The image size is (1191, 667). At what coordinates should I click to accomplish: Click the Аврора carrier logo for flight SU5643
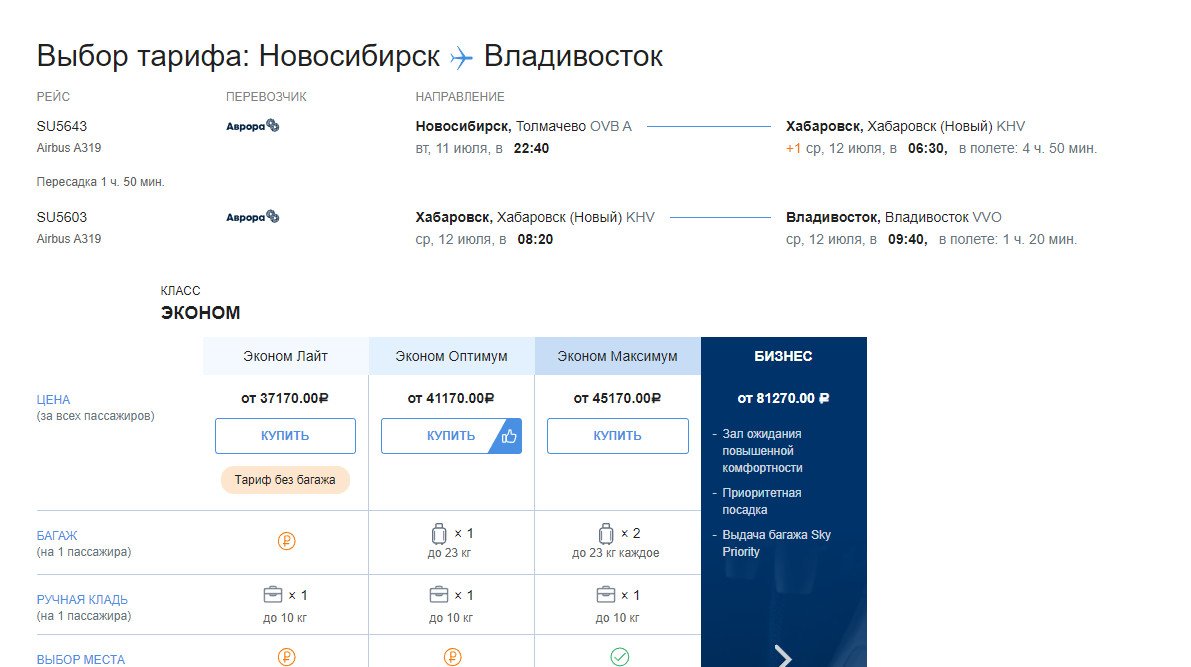click(253, 126)
